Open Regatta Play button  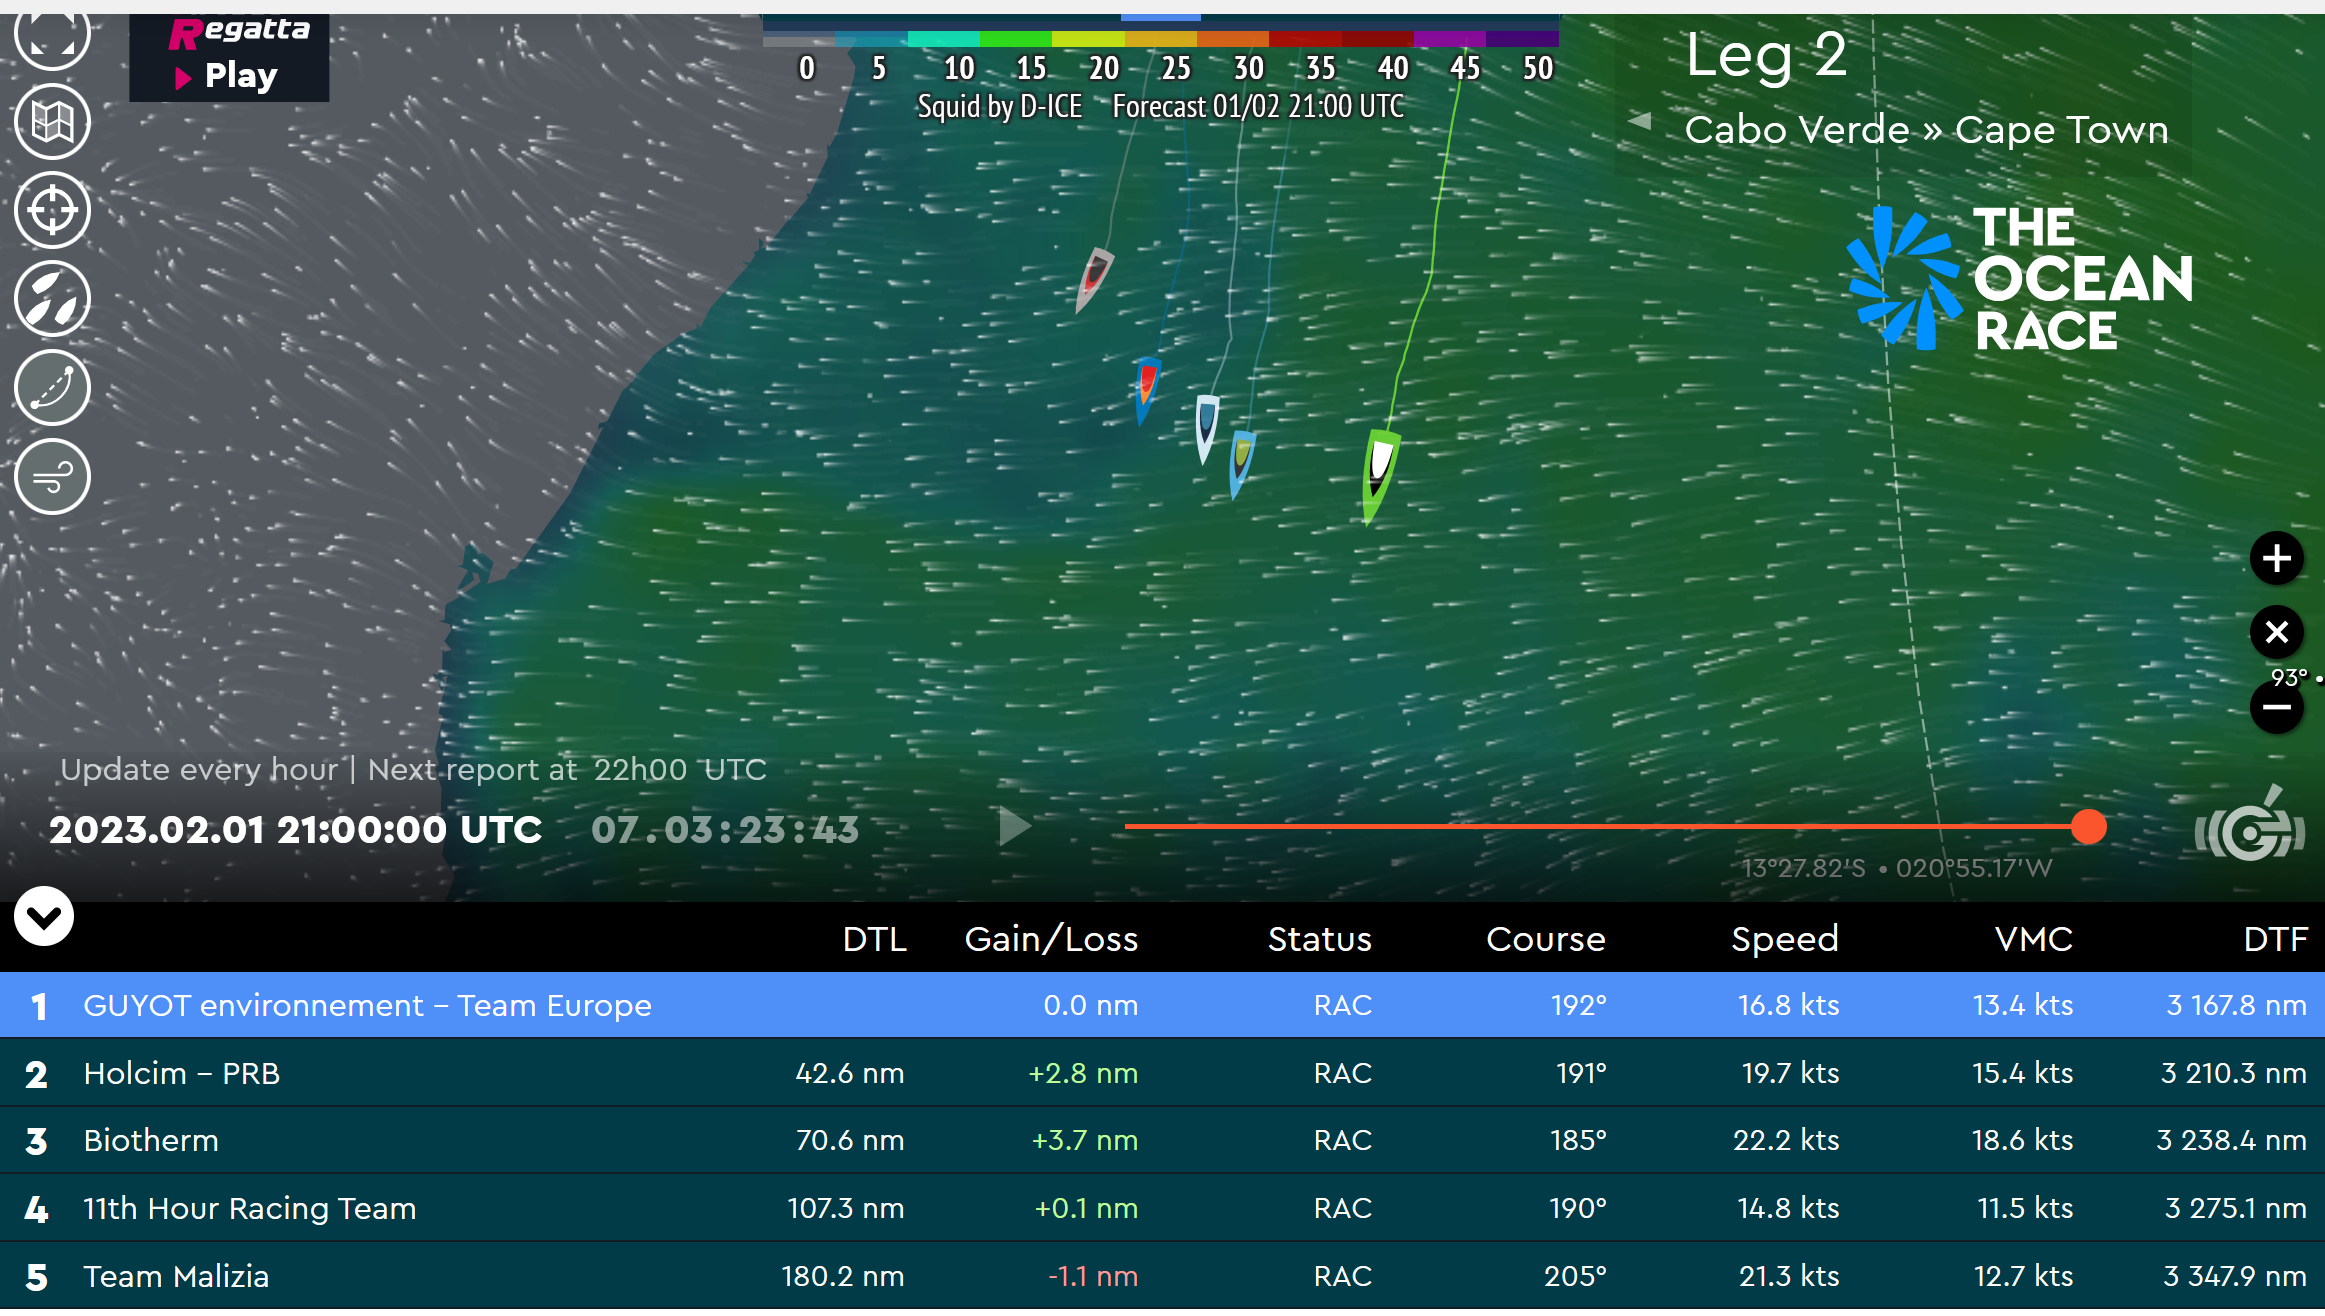pos(229,57)
